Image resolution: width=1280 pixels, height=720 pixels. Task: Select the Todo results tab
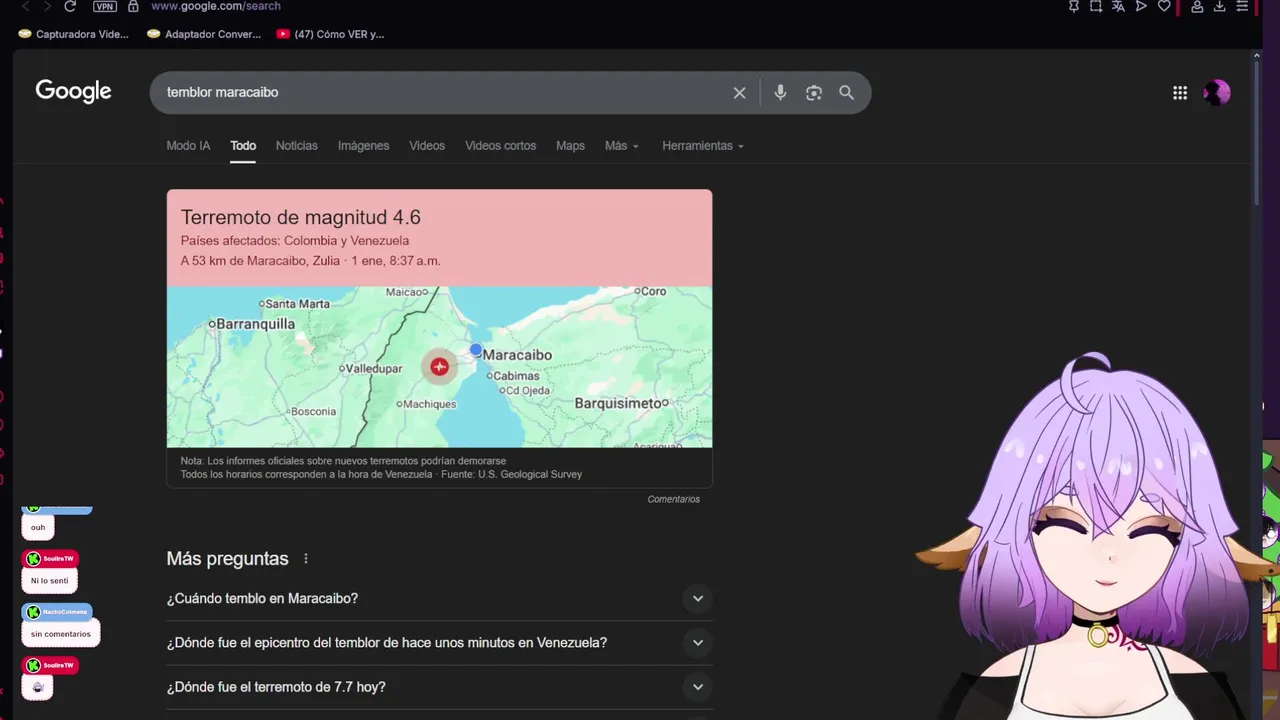click(x=243, y=146)
